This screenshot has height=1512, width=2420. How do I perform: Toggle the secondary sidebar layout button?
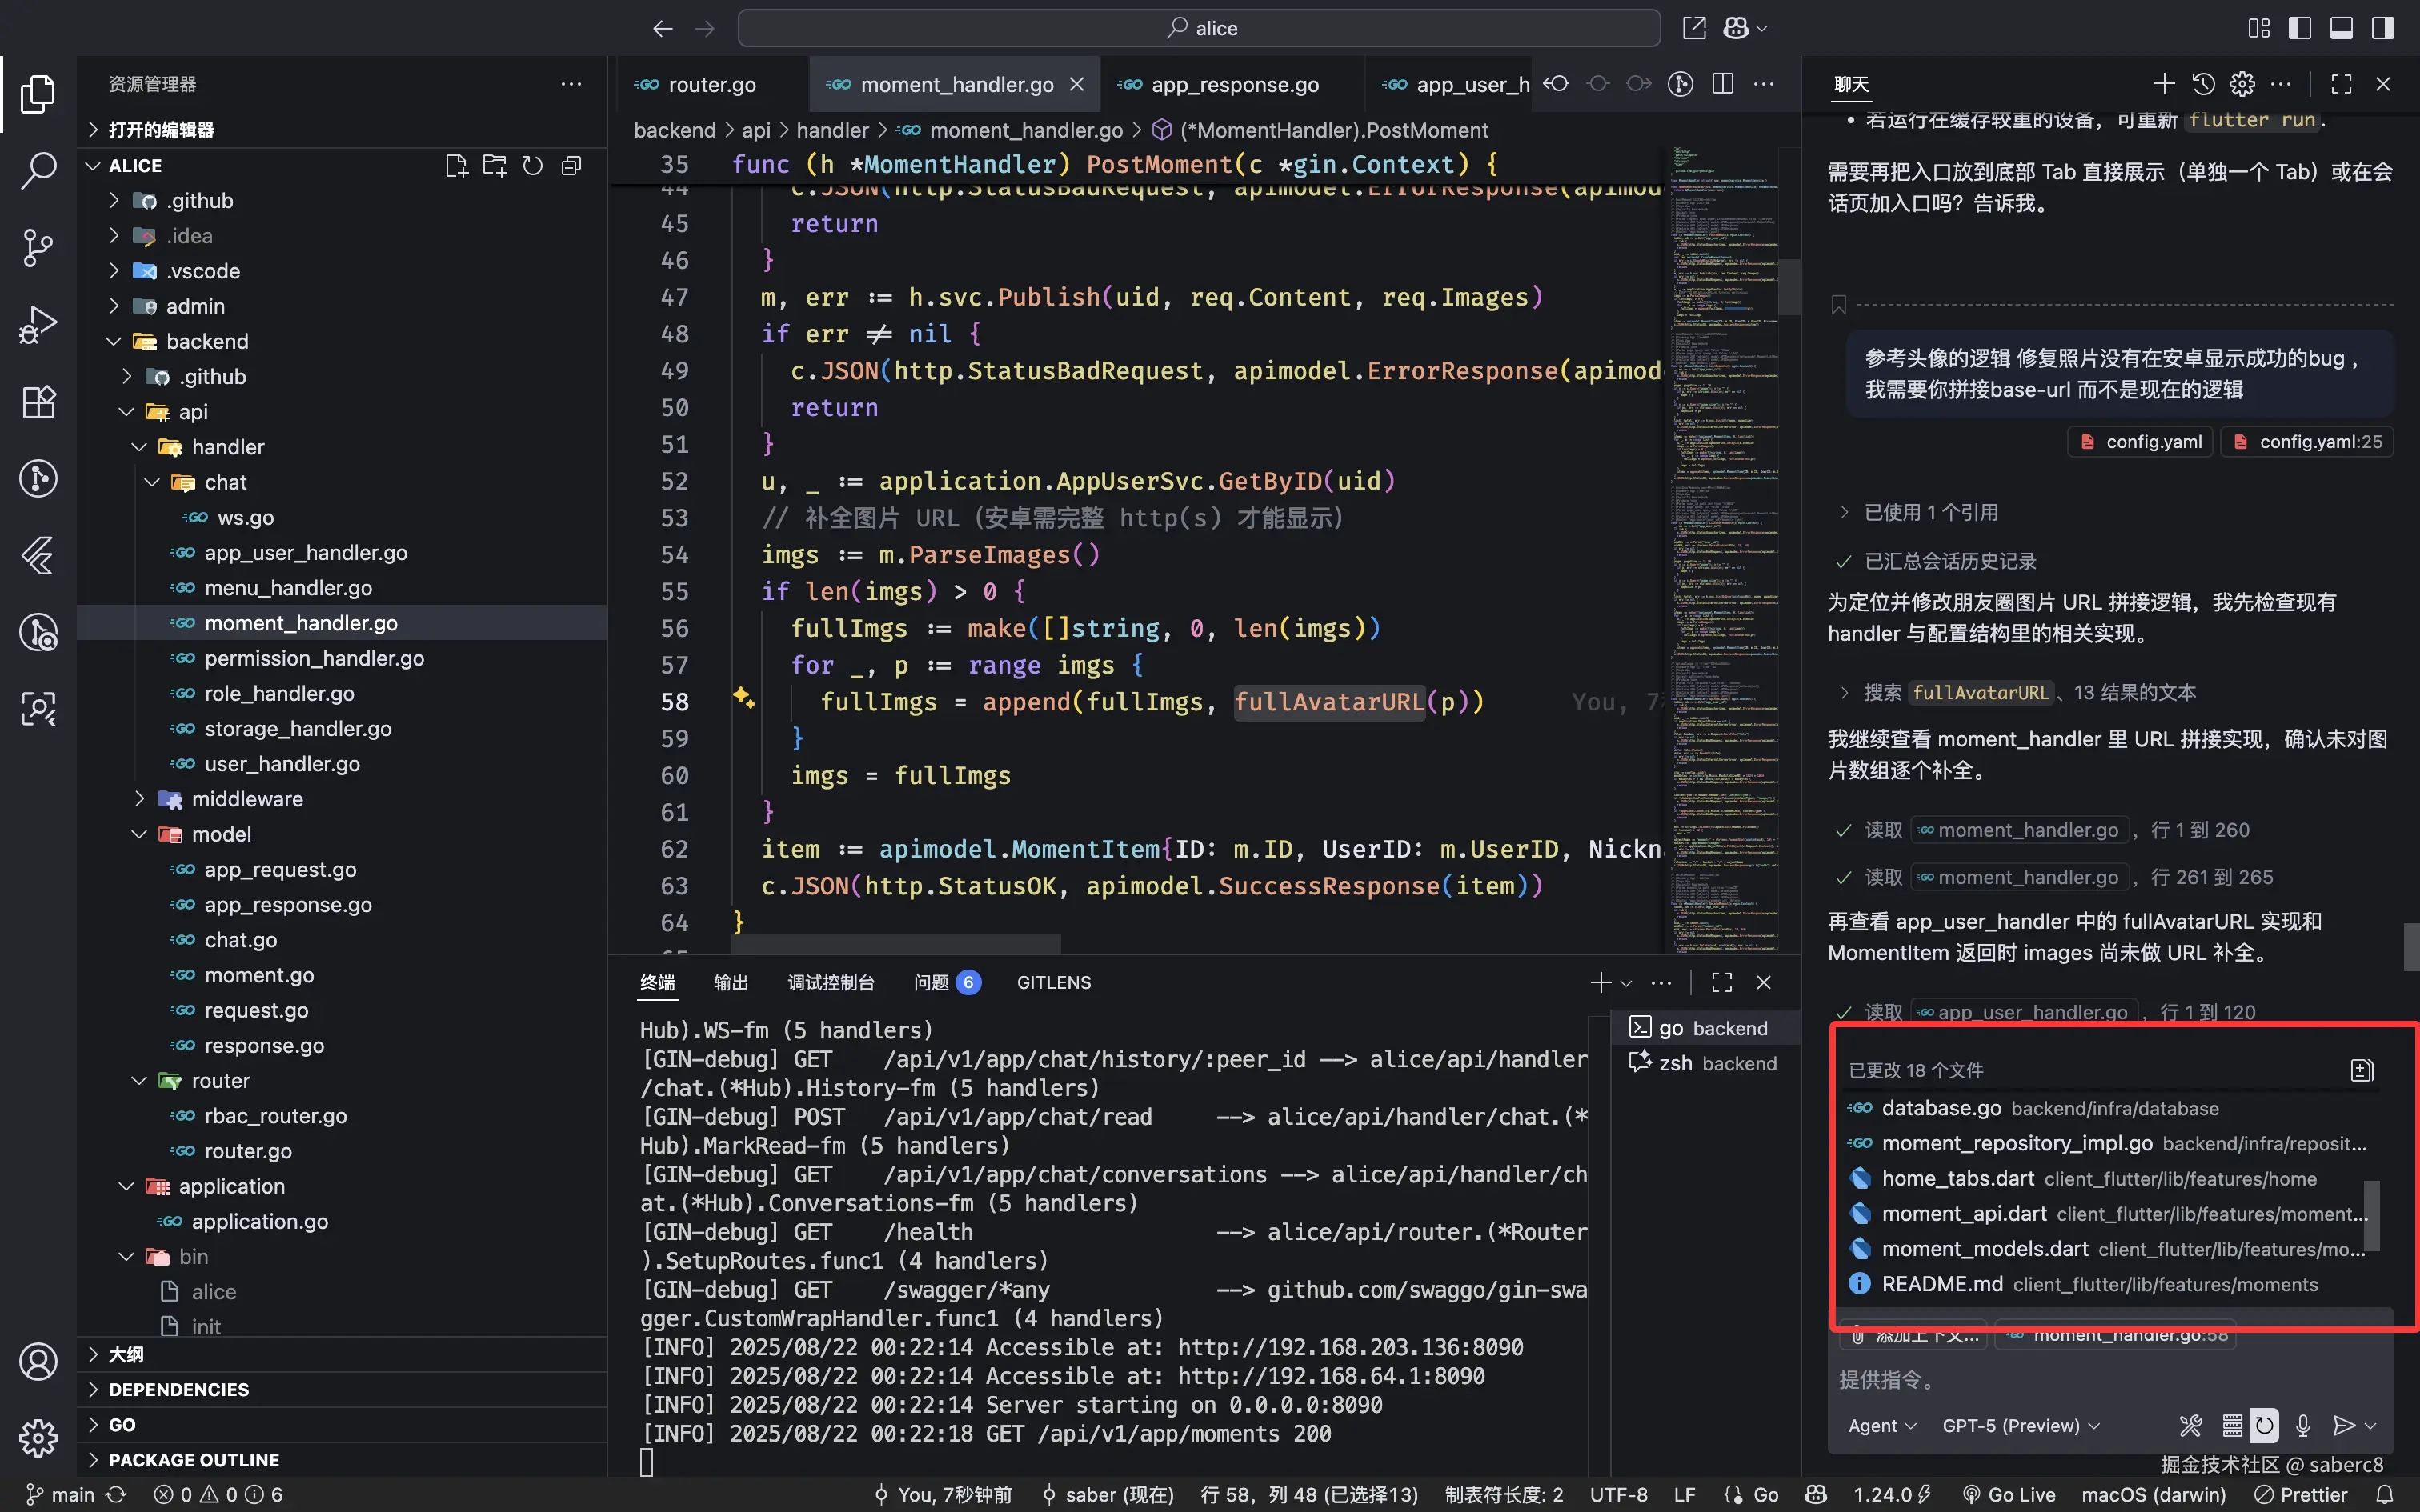[x=2383, y=28]
